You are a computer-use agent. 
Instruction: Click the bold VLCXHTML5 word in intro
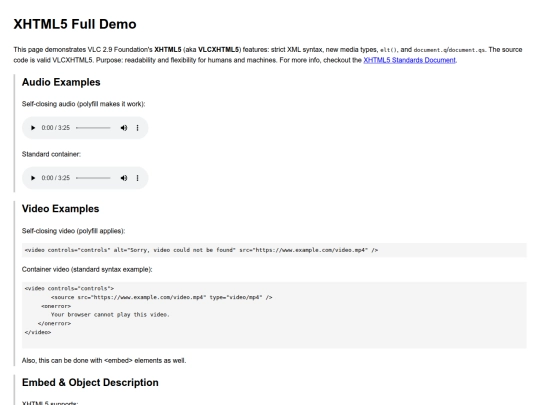[219, 50]
